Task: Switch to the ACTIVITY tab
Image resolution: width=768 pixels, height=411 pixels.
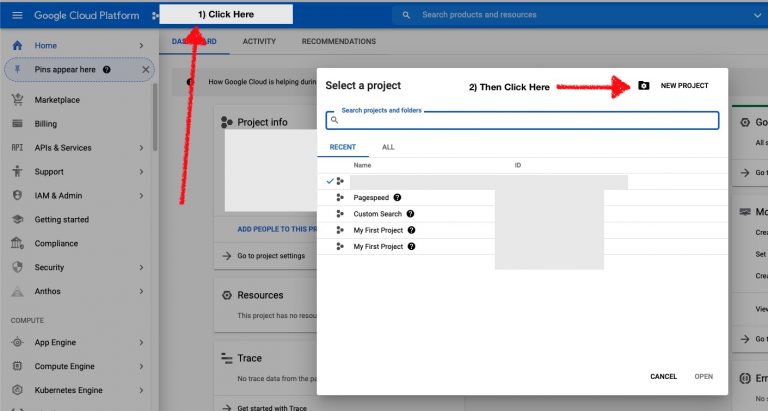Action: pyautogui.click(x=259, y=42)
